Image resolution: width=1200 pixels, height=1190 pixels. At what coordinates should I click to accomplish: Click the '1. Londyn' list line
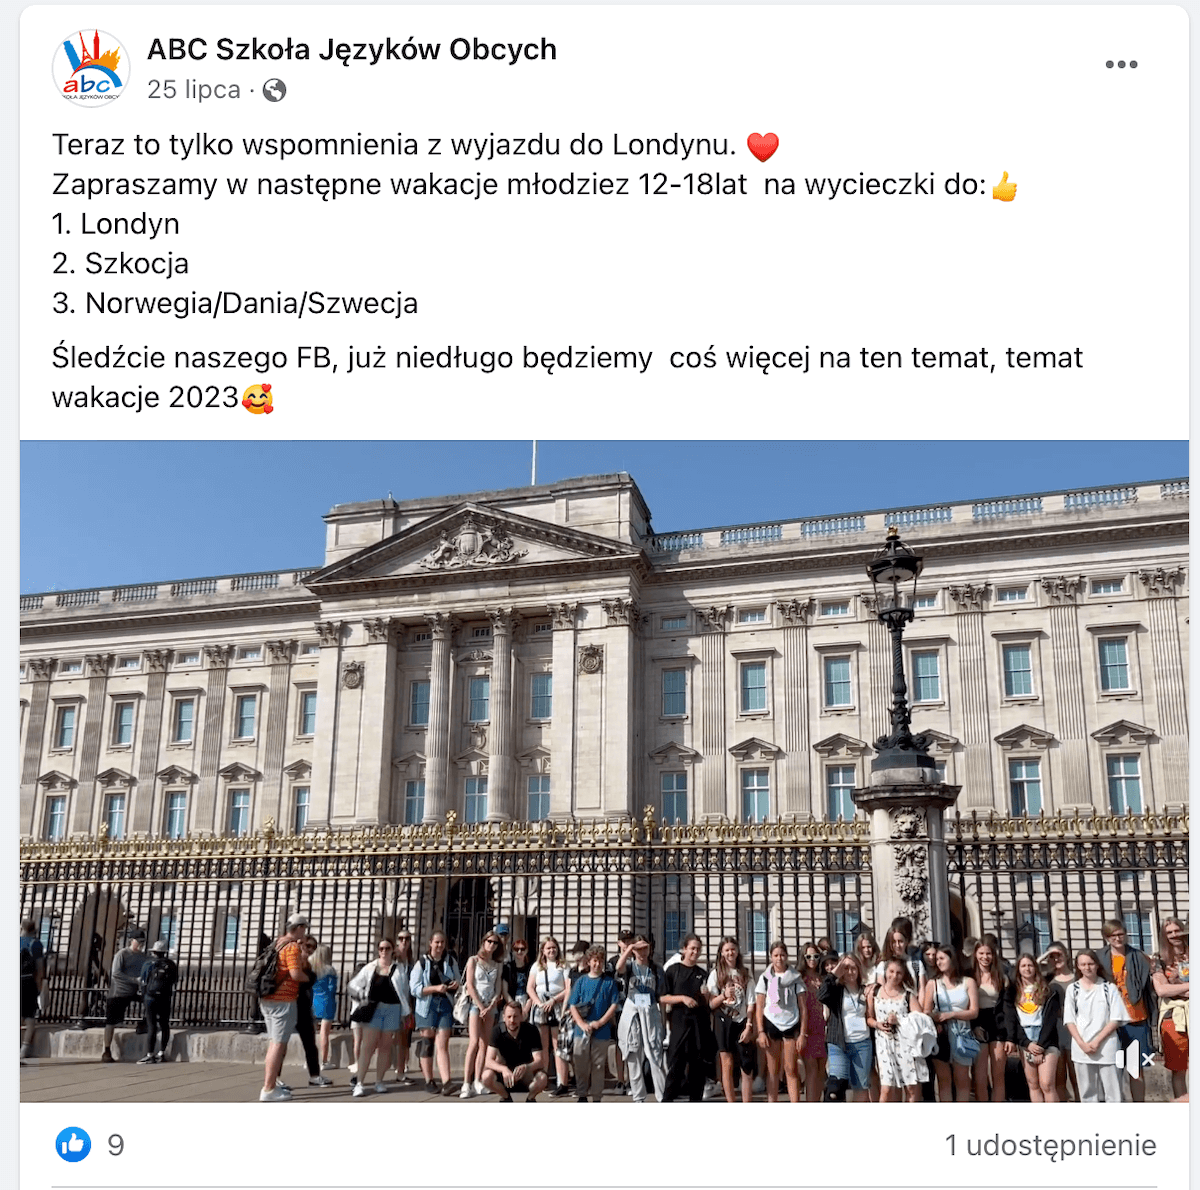click(x=116, y=224)
